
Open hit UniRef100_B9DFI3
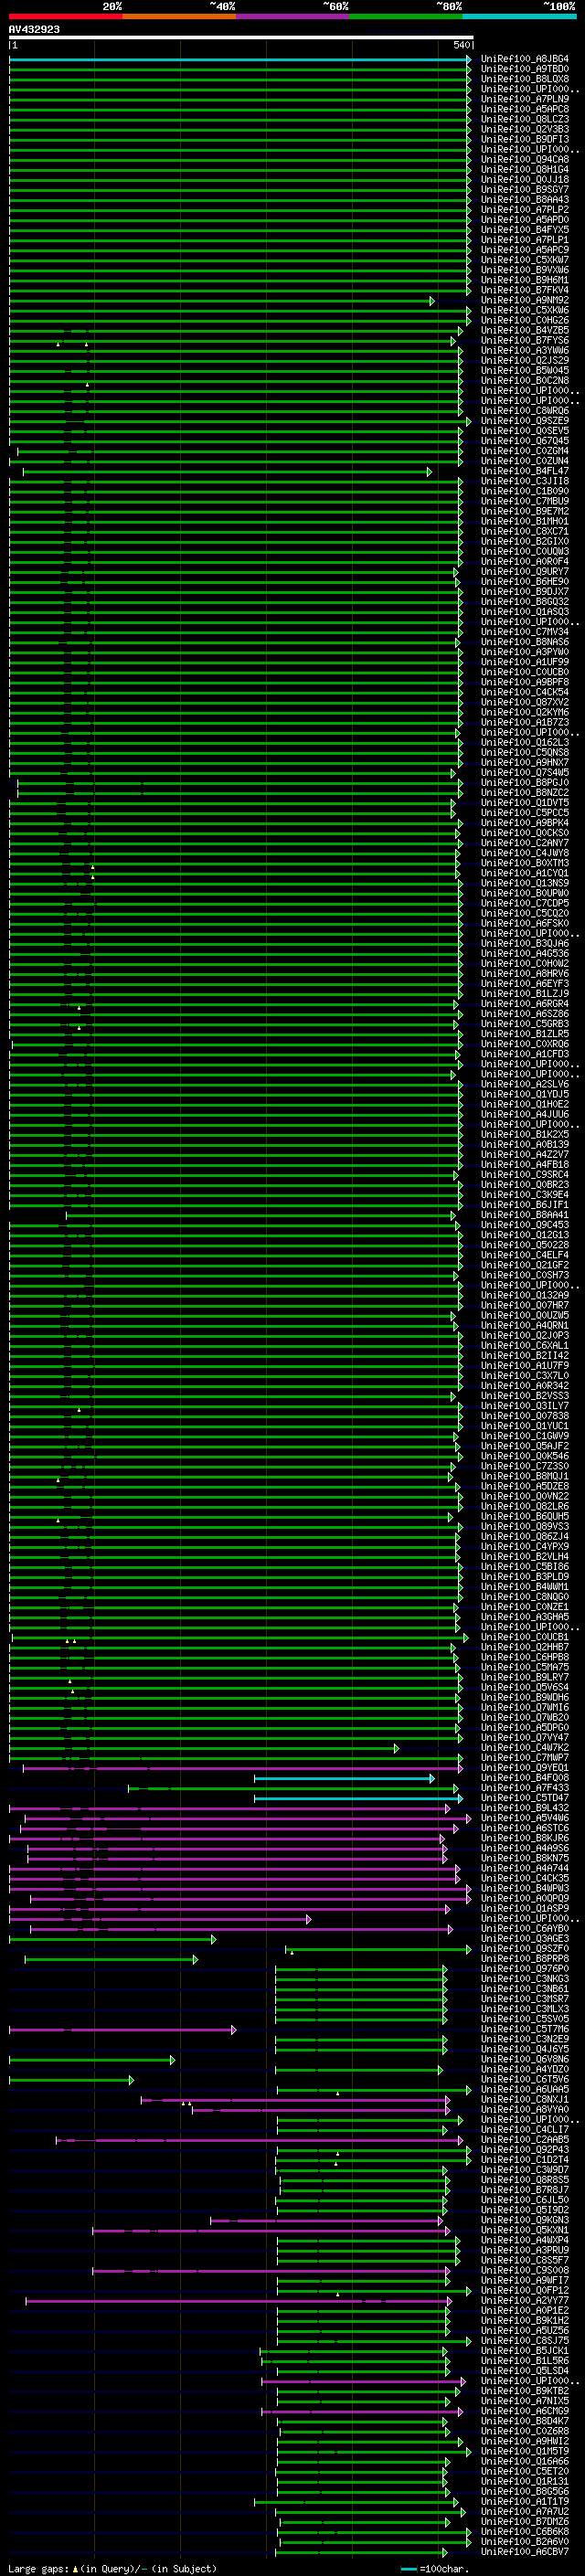525,139
